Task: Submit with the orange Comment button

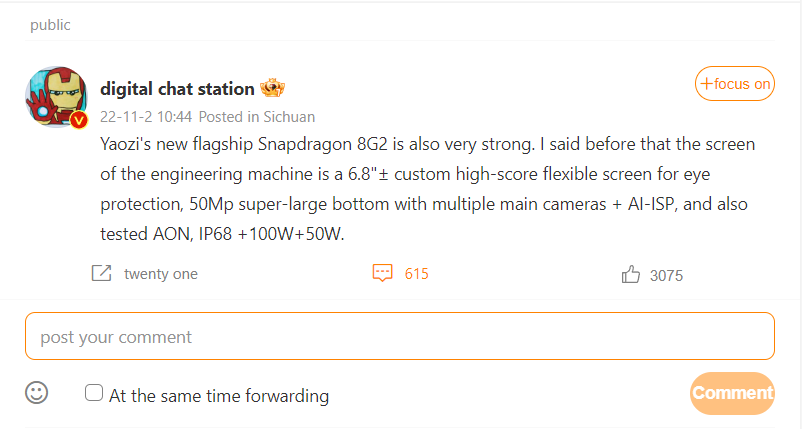Action: tap(732, 393)
